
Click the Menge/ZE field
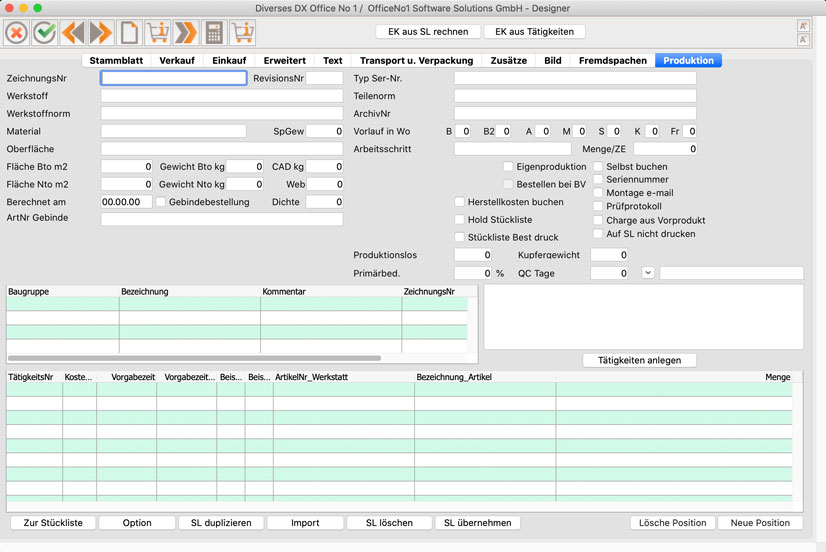coord(665,149)
